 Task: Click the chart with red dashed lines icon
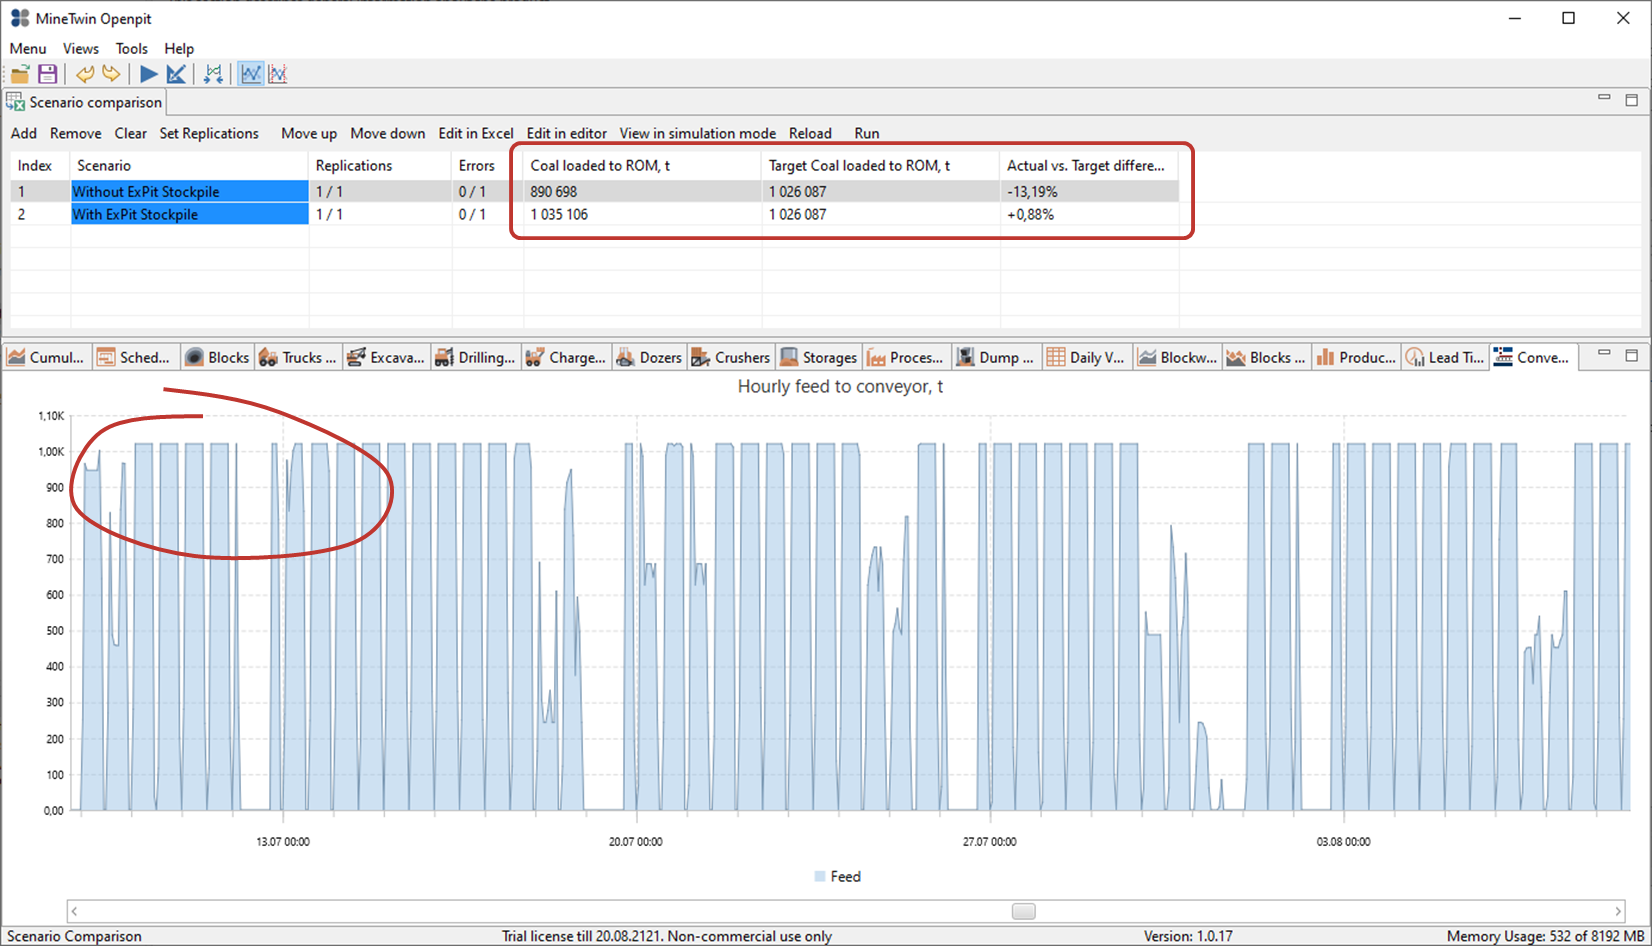(278, 74)
